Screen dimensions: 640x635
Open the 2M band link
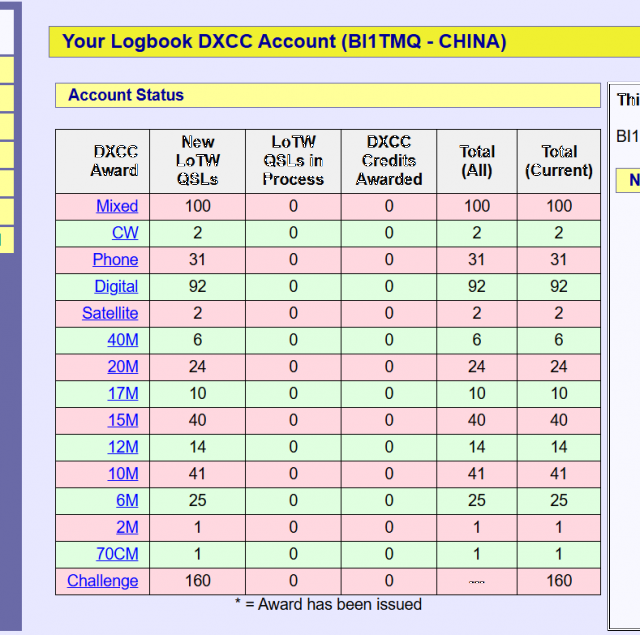click(x=127, y=528)
